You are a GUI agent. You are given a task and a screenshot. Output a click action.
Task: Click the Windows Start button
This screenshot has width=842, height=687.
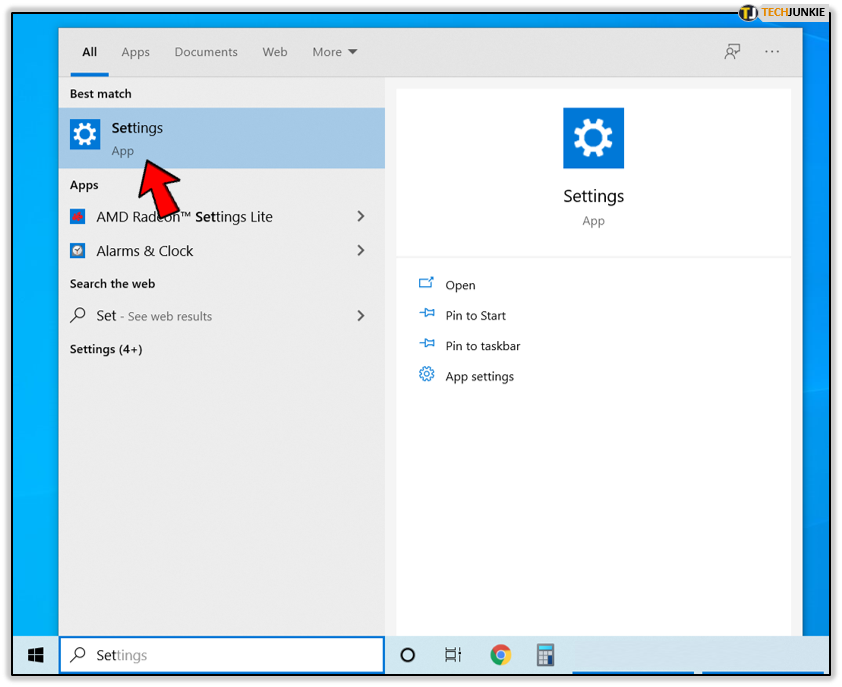(x=35, y=655)
